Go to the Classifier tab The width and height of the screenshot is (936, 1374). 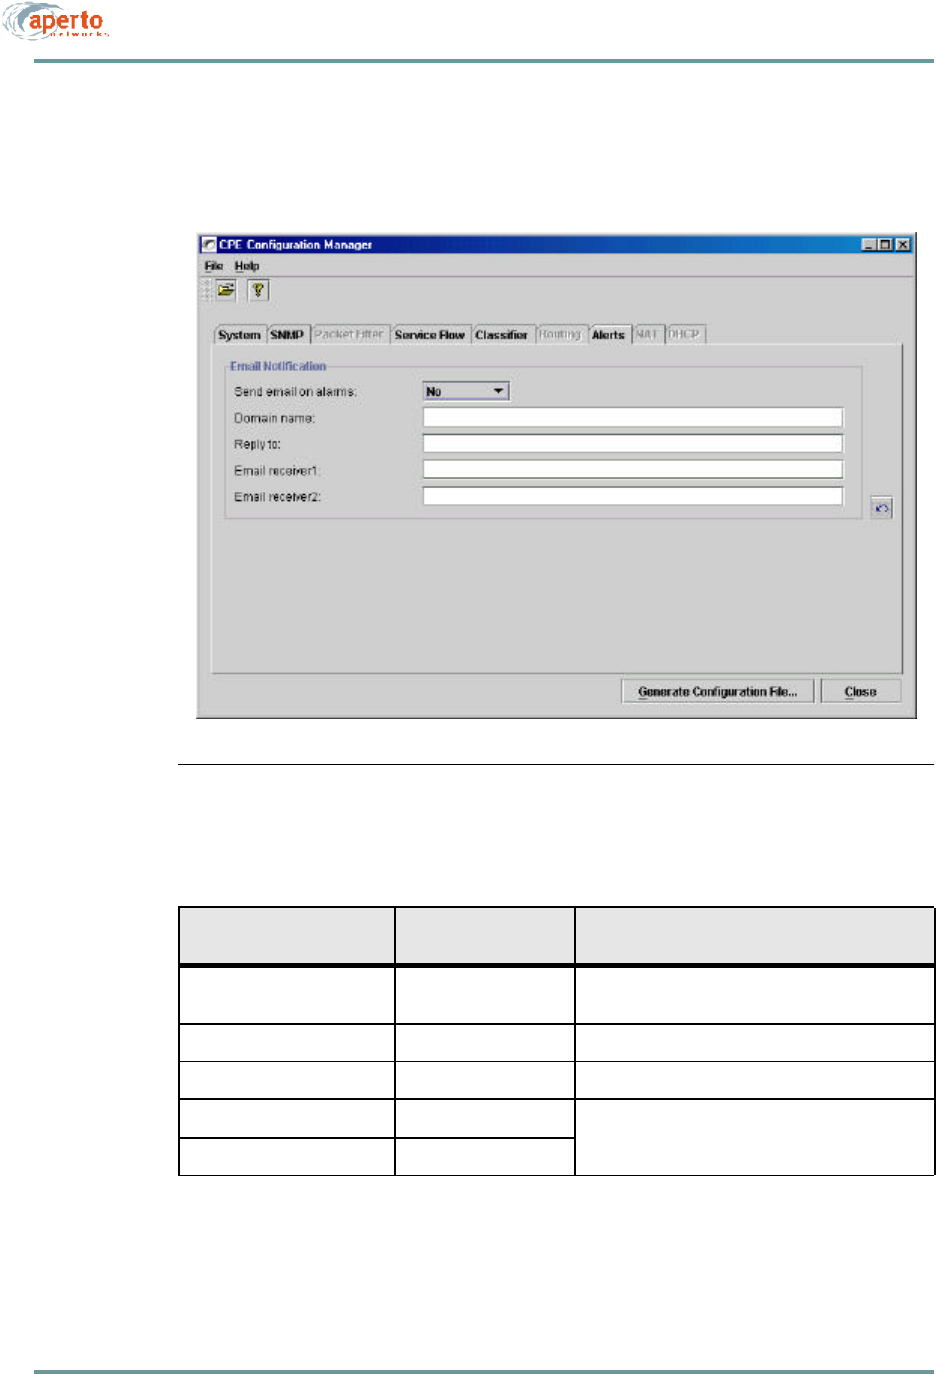click(502, 335)
